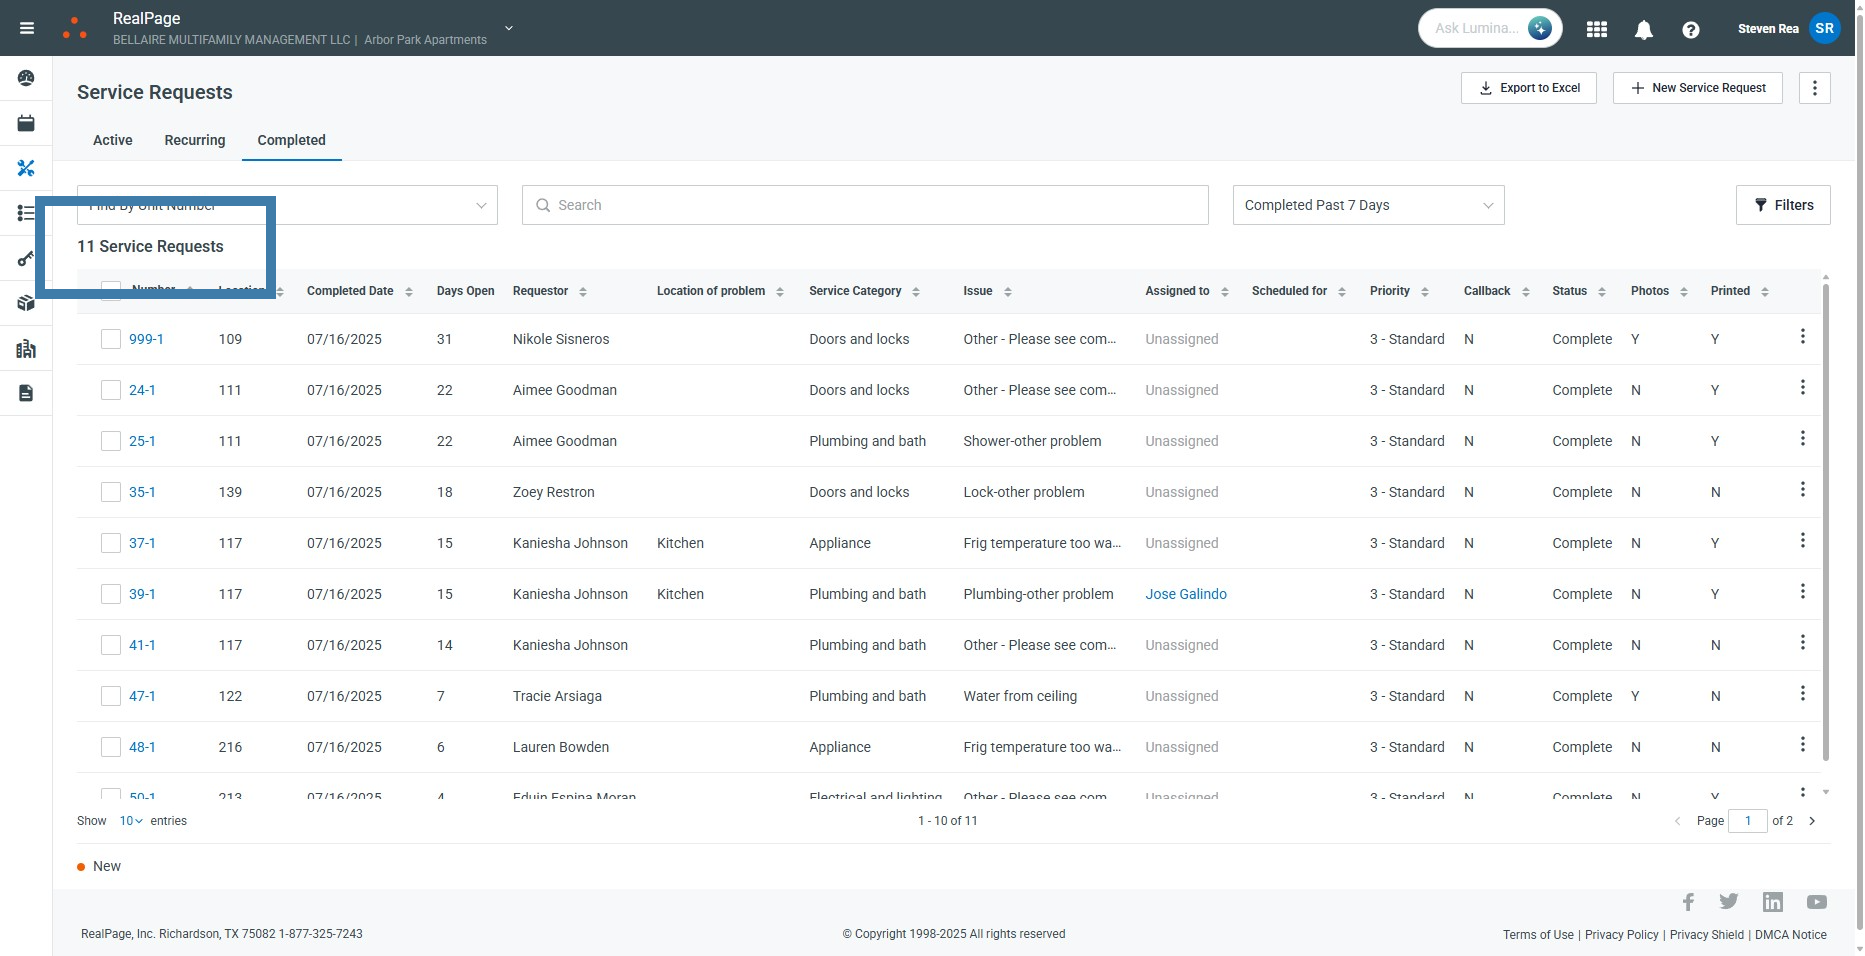Tick the checkbox for request 47-1
Image resolution: width=1865 pixels, height=956 pixels.
click(x=111, y=696)
